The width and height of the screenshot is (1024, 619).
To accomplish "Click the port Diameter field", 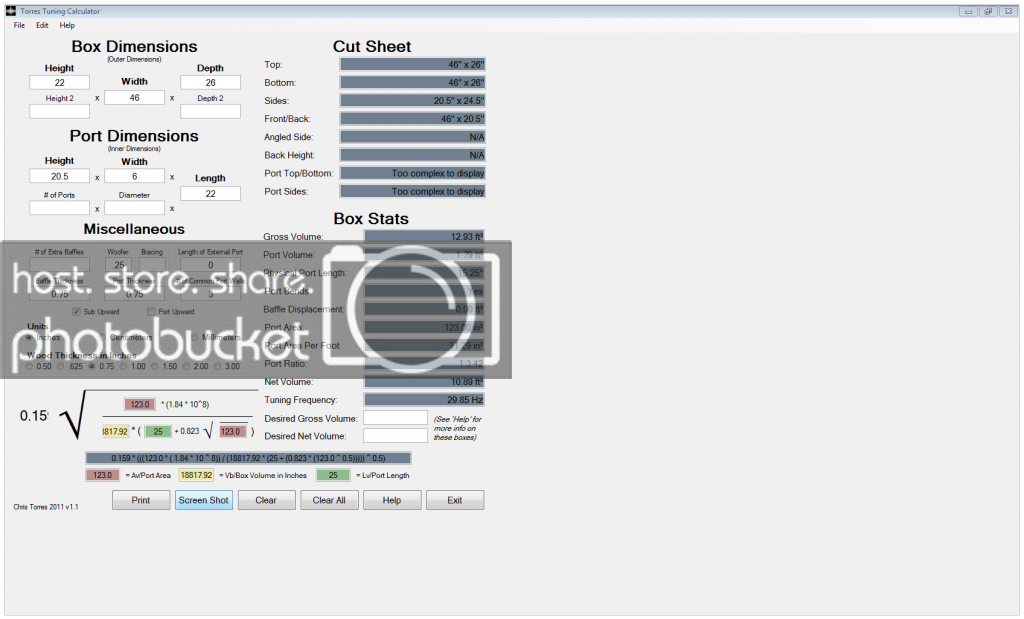I will [x=135, y=208].
